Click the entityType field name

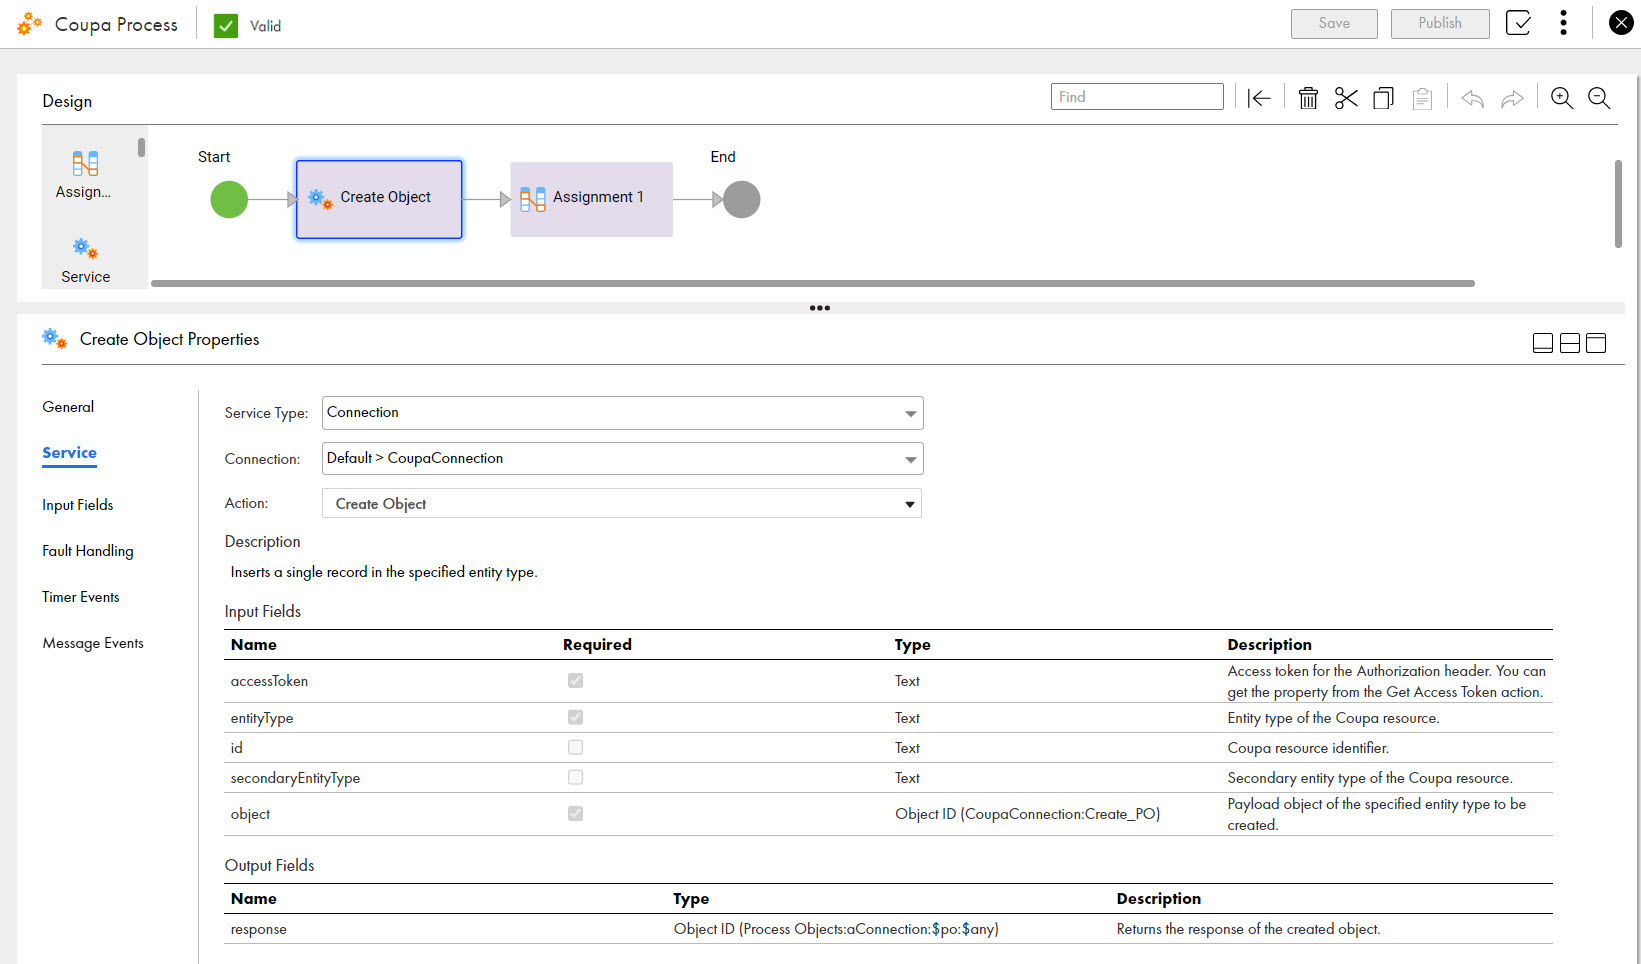[262, 718]
